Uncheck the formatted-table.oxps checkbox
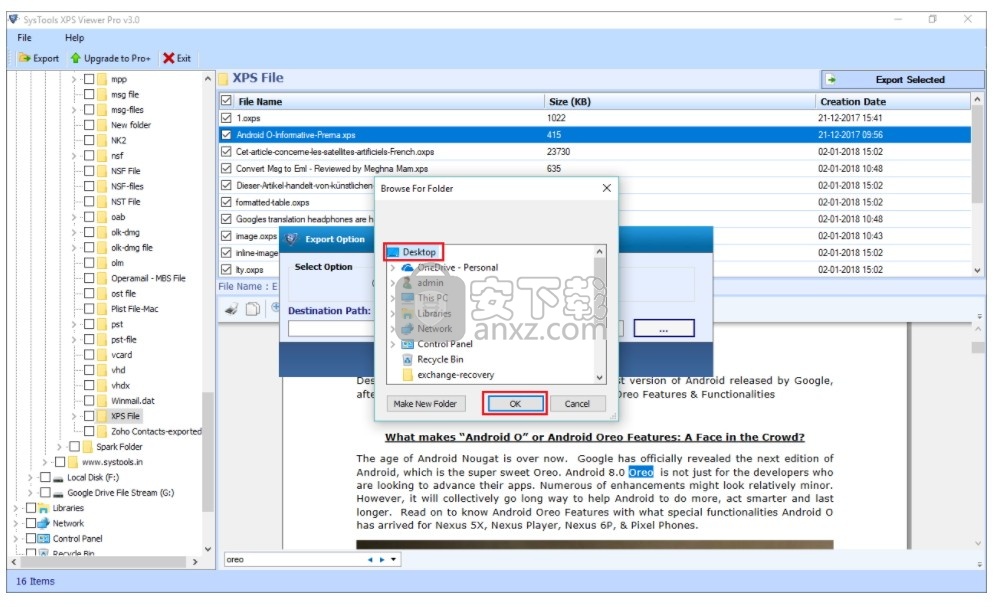 [x=226, y=202]
